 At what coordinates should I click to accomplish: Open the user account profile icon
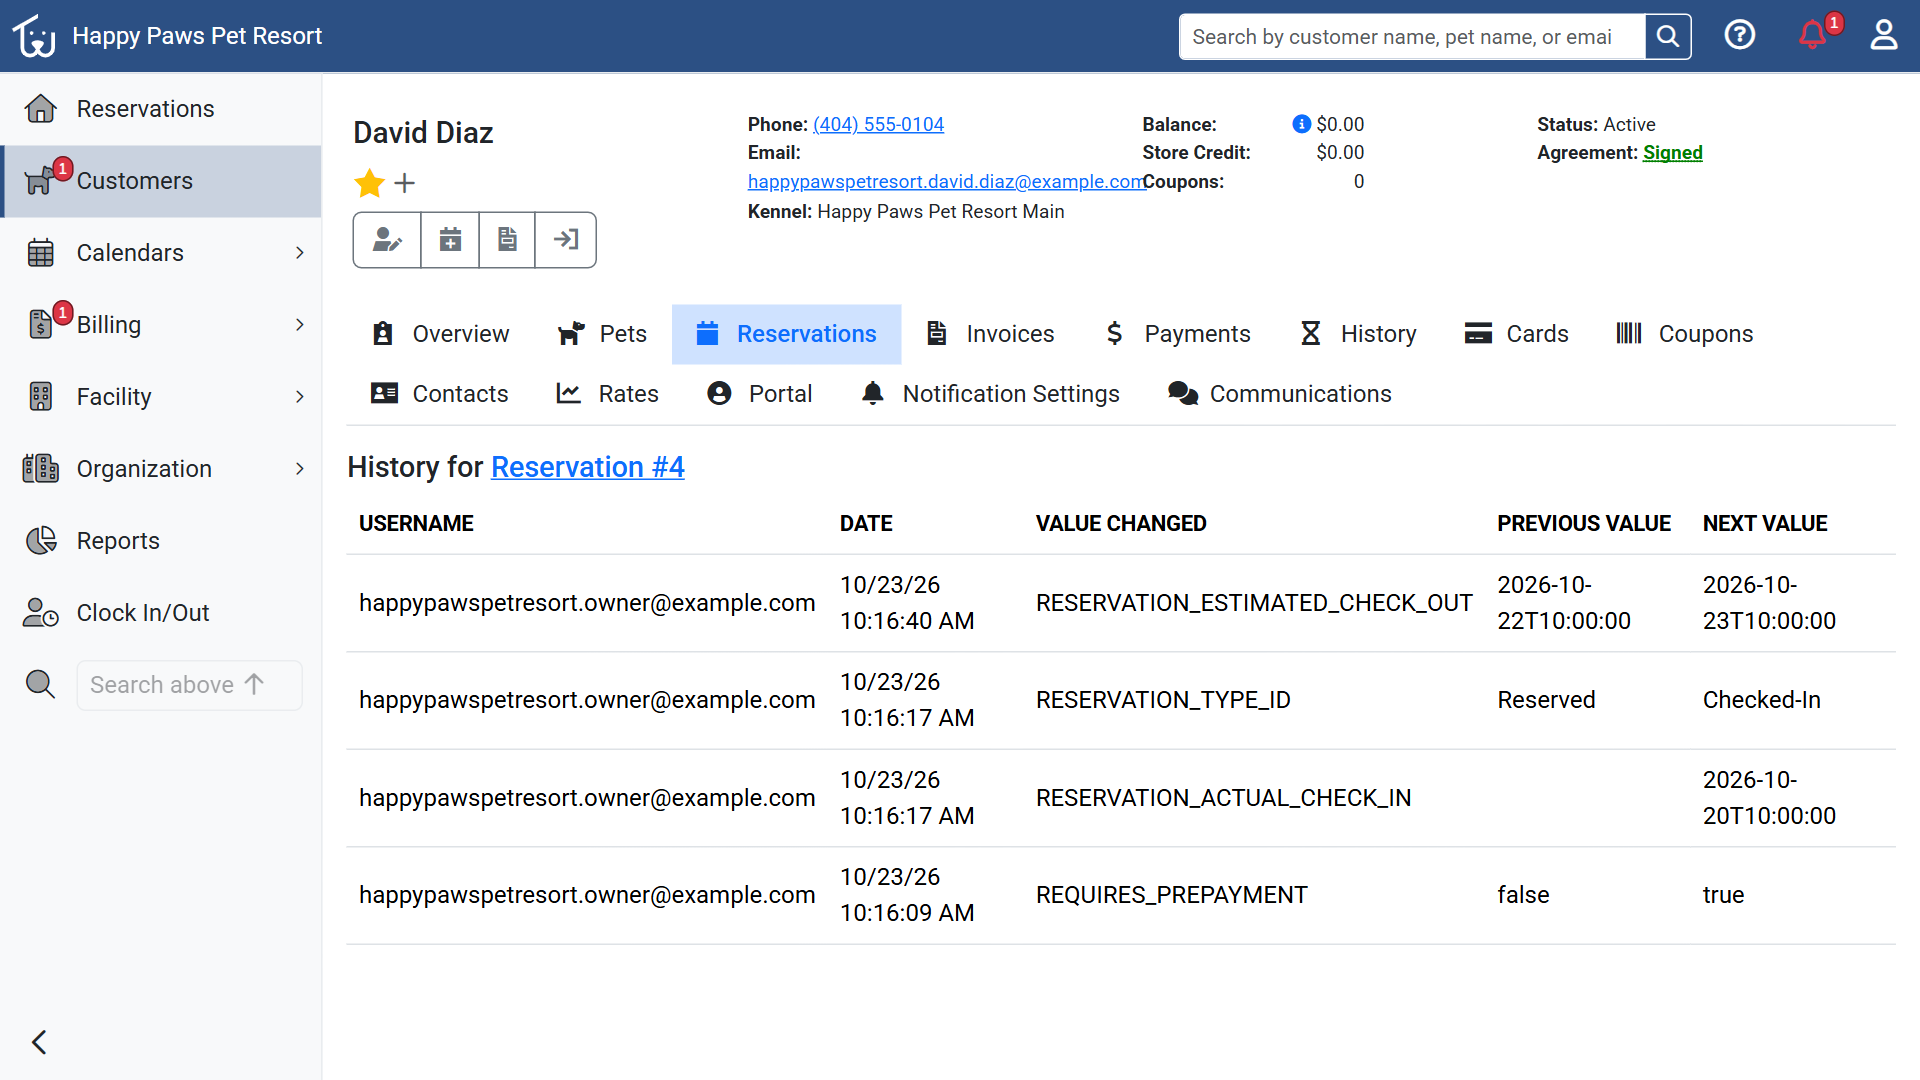[1884, 36]
